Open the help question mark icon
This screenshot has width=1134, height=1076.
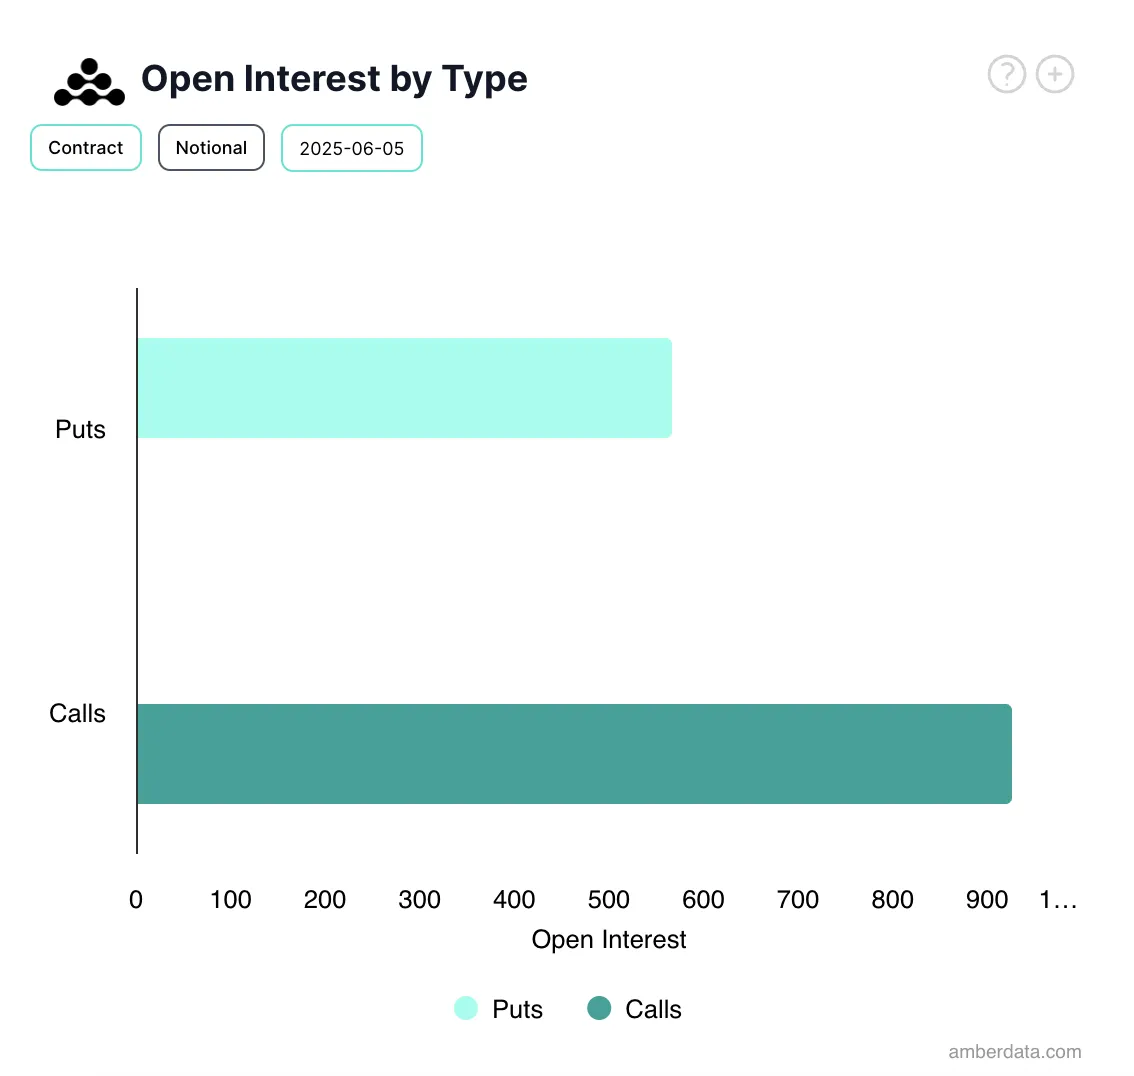click(1007, 74)
